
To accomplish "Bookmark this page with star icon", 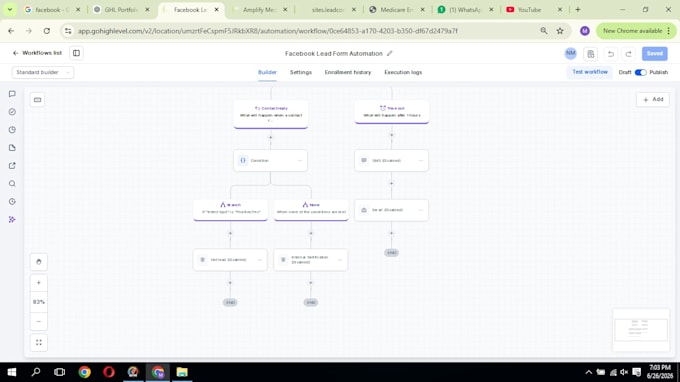I will point(560,31).
